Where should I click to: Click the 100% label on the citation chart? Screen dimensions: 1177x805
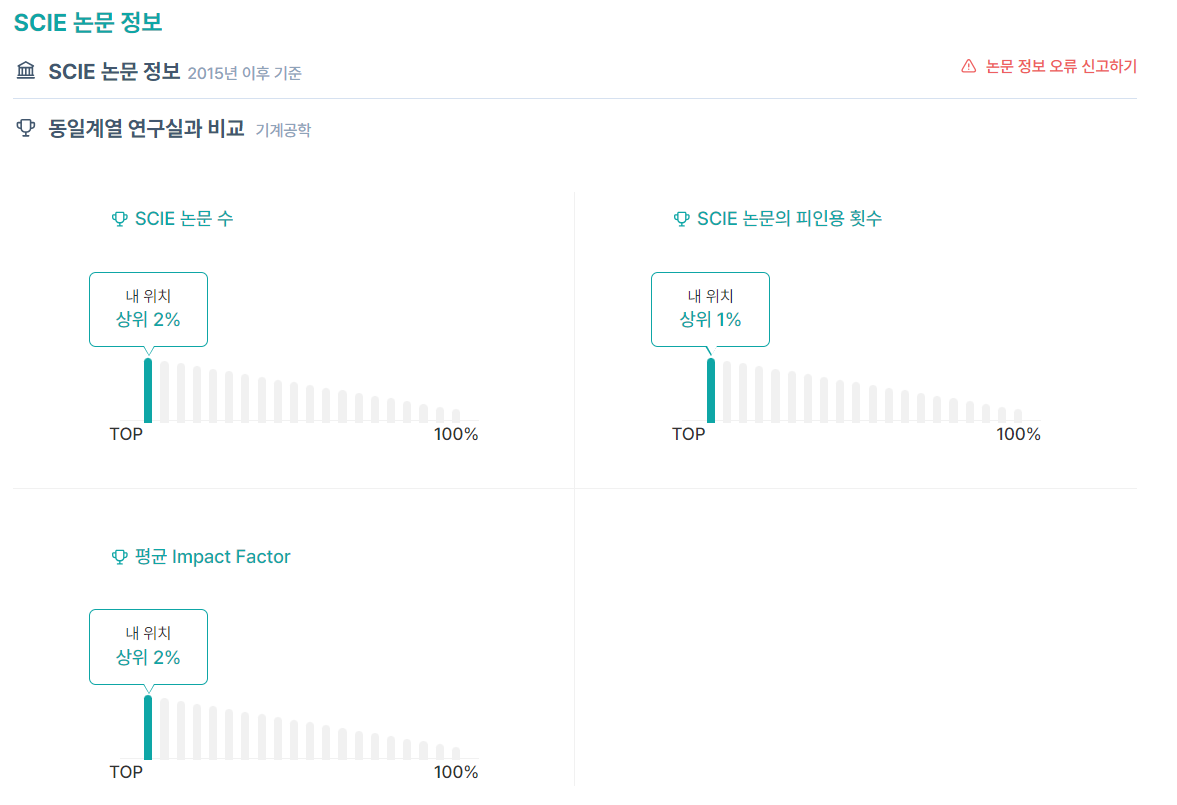1018,434
